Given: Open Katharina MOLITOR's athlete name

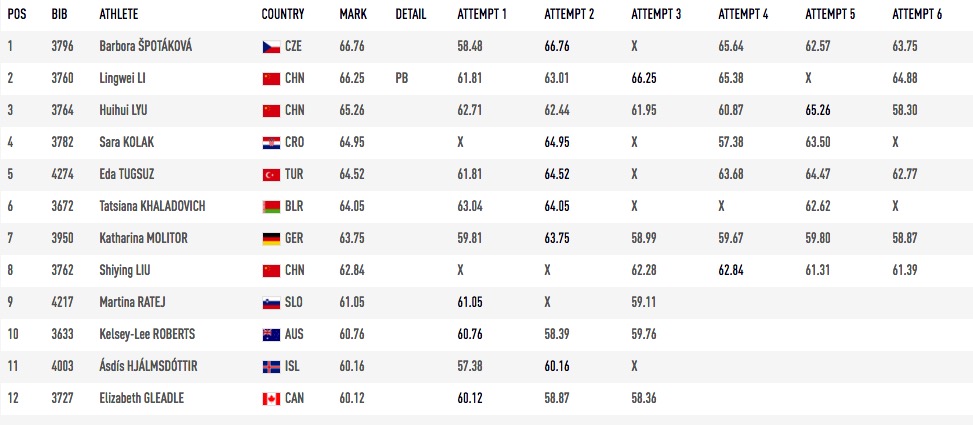Looking at the screenshot, I should [x=143, y=238].
